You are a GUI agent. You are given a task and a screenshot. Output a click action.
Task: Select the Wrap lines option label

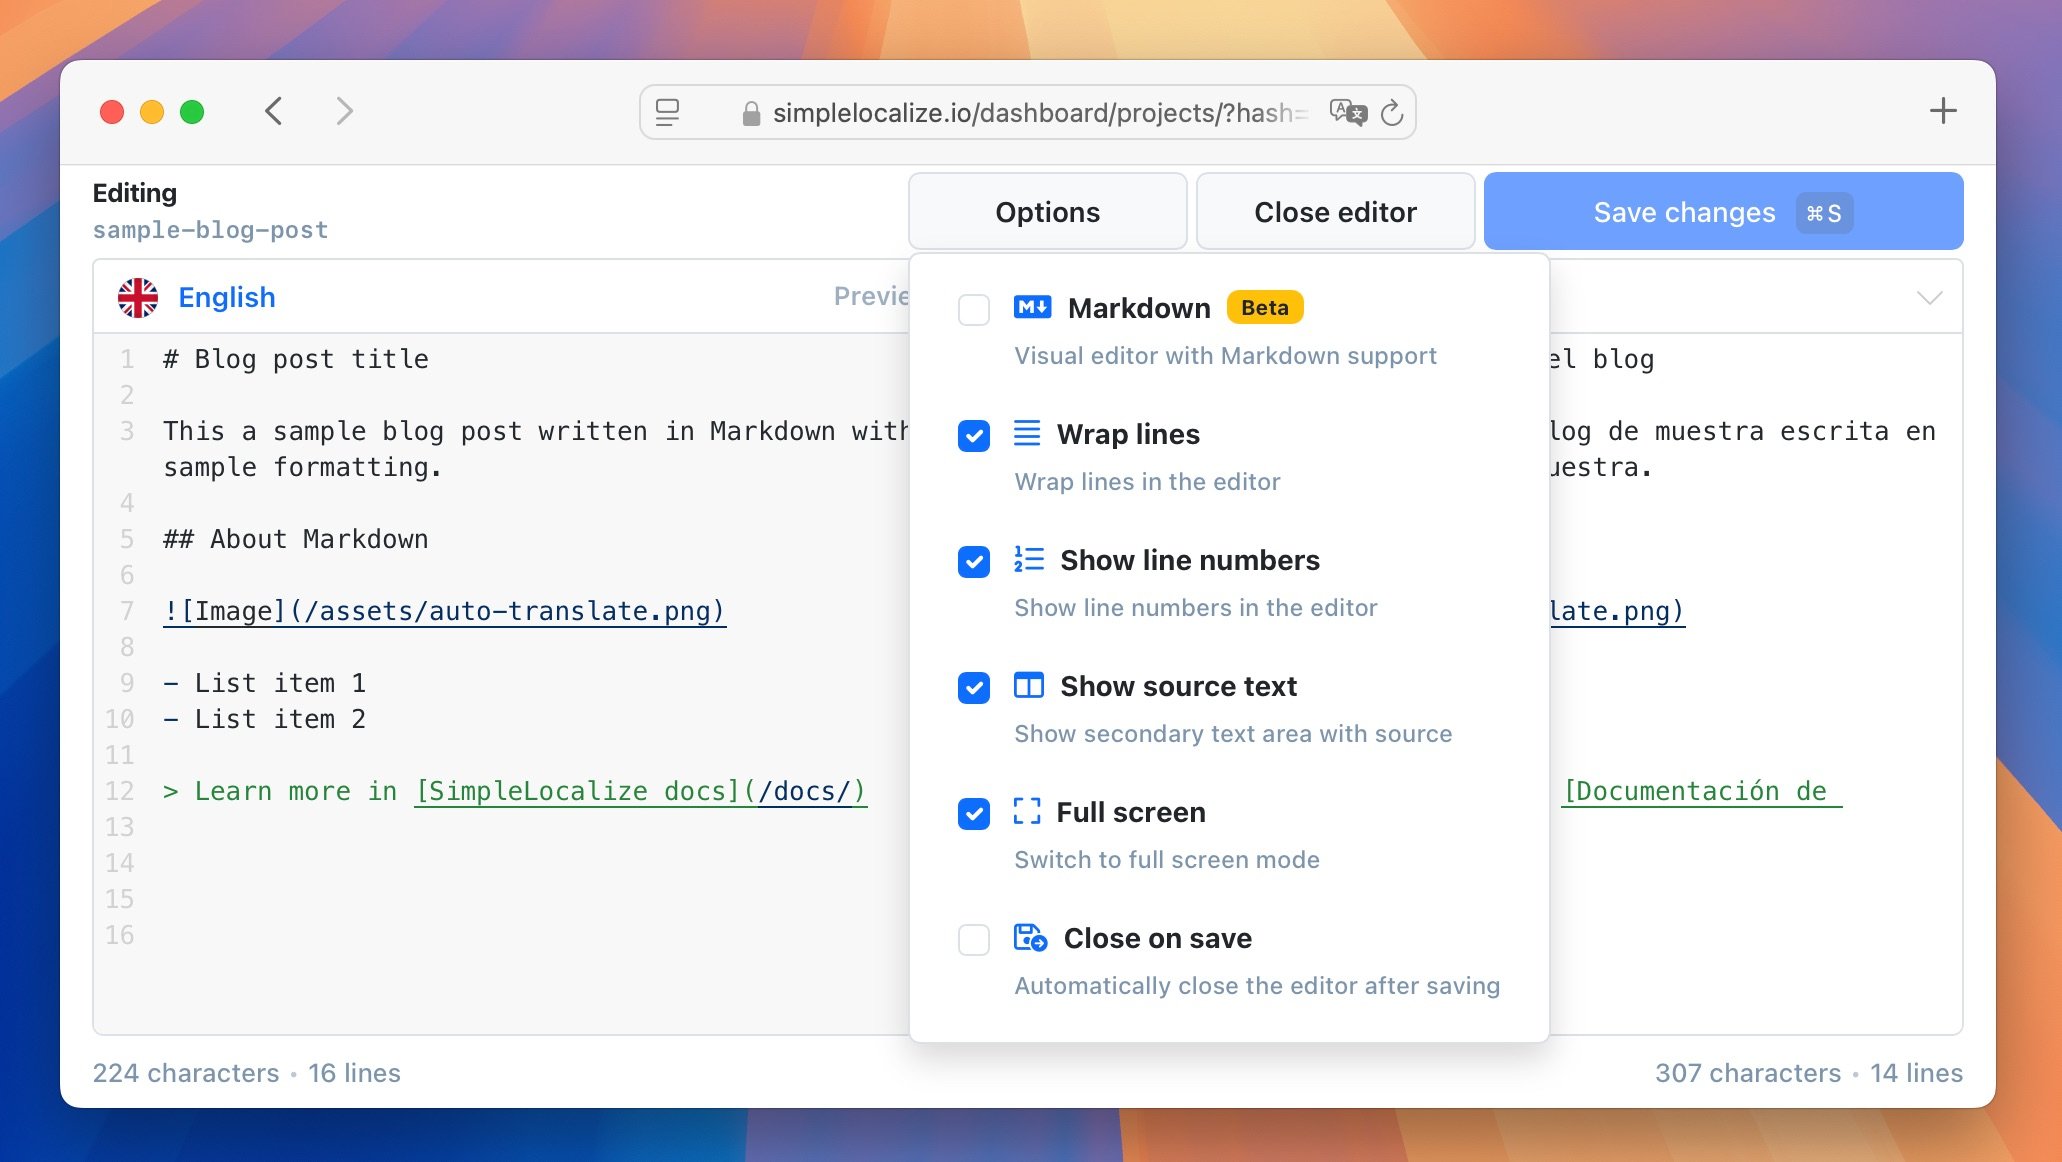1128,434
